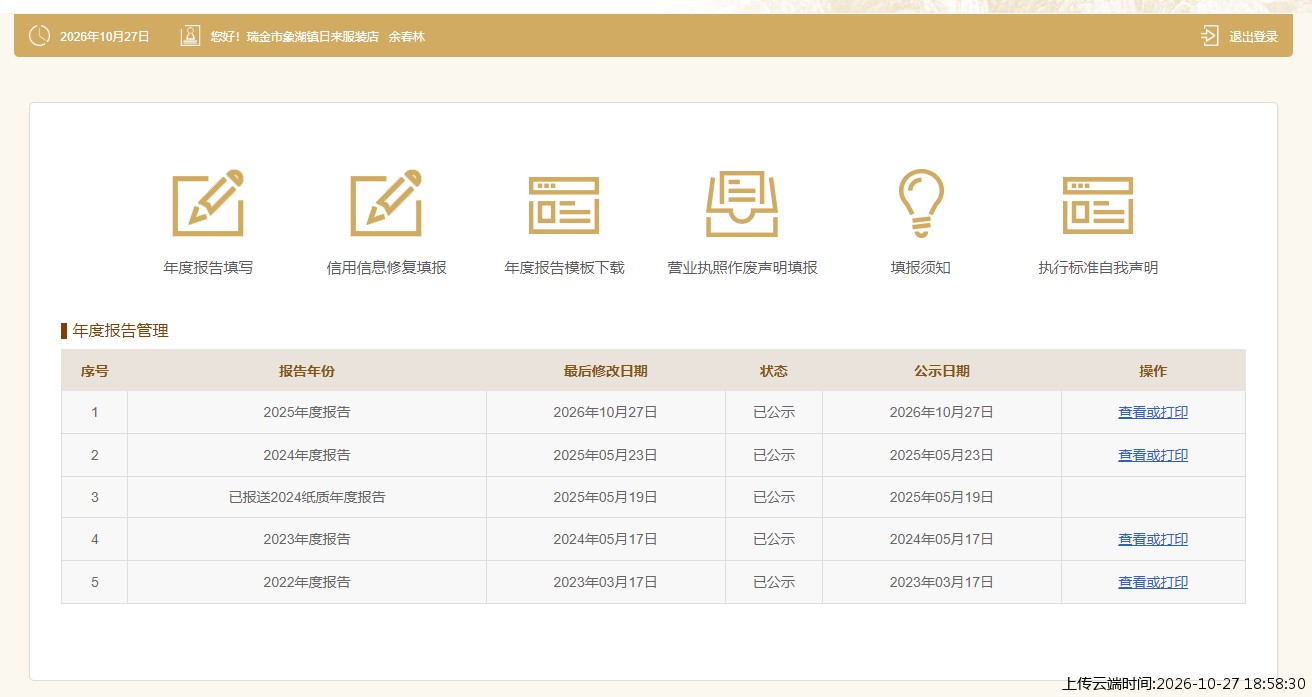Screen dimensions: 1312x697
Task: Click the 公示日期 cell reading 2025年05月19日
Action: pos(941,497)
